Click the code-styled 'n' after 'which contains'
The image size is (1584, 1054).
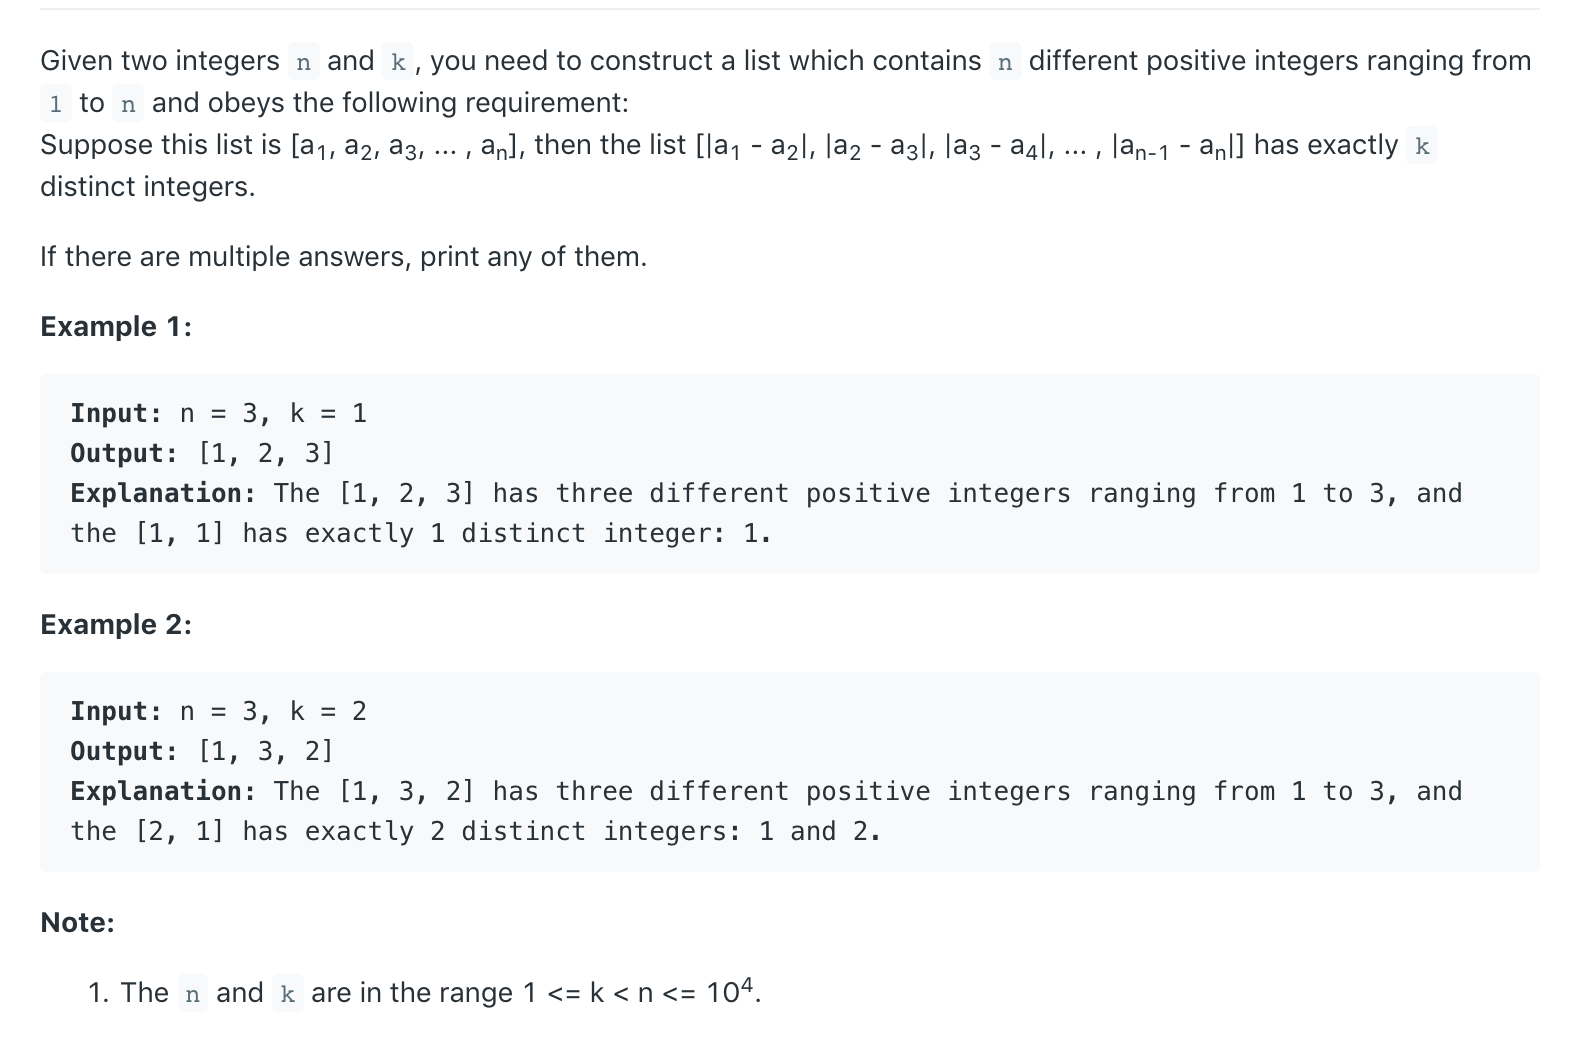1005,62
